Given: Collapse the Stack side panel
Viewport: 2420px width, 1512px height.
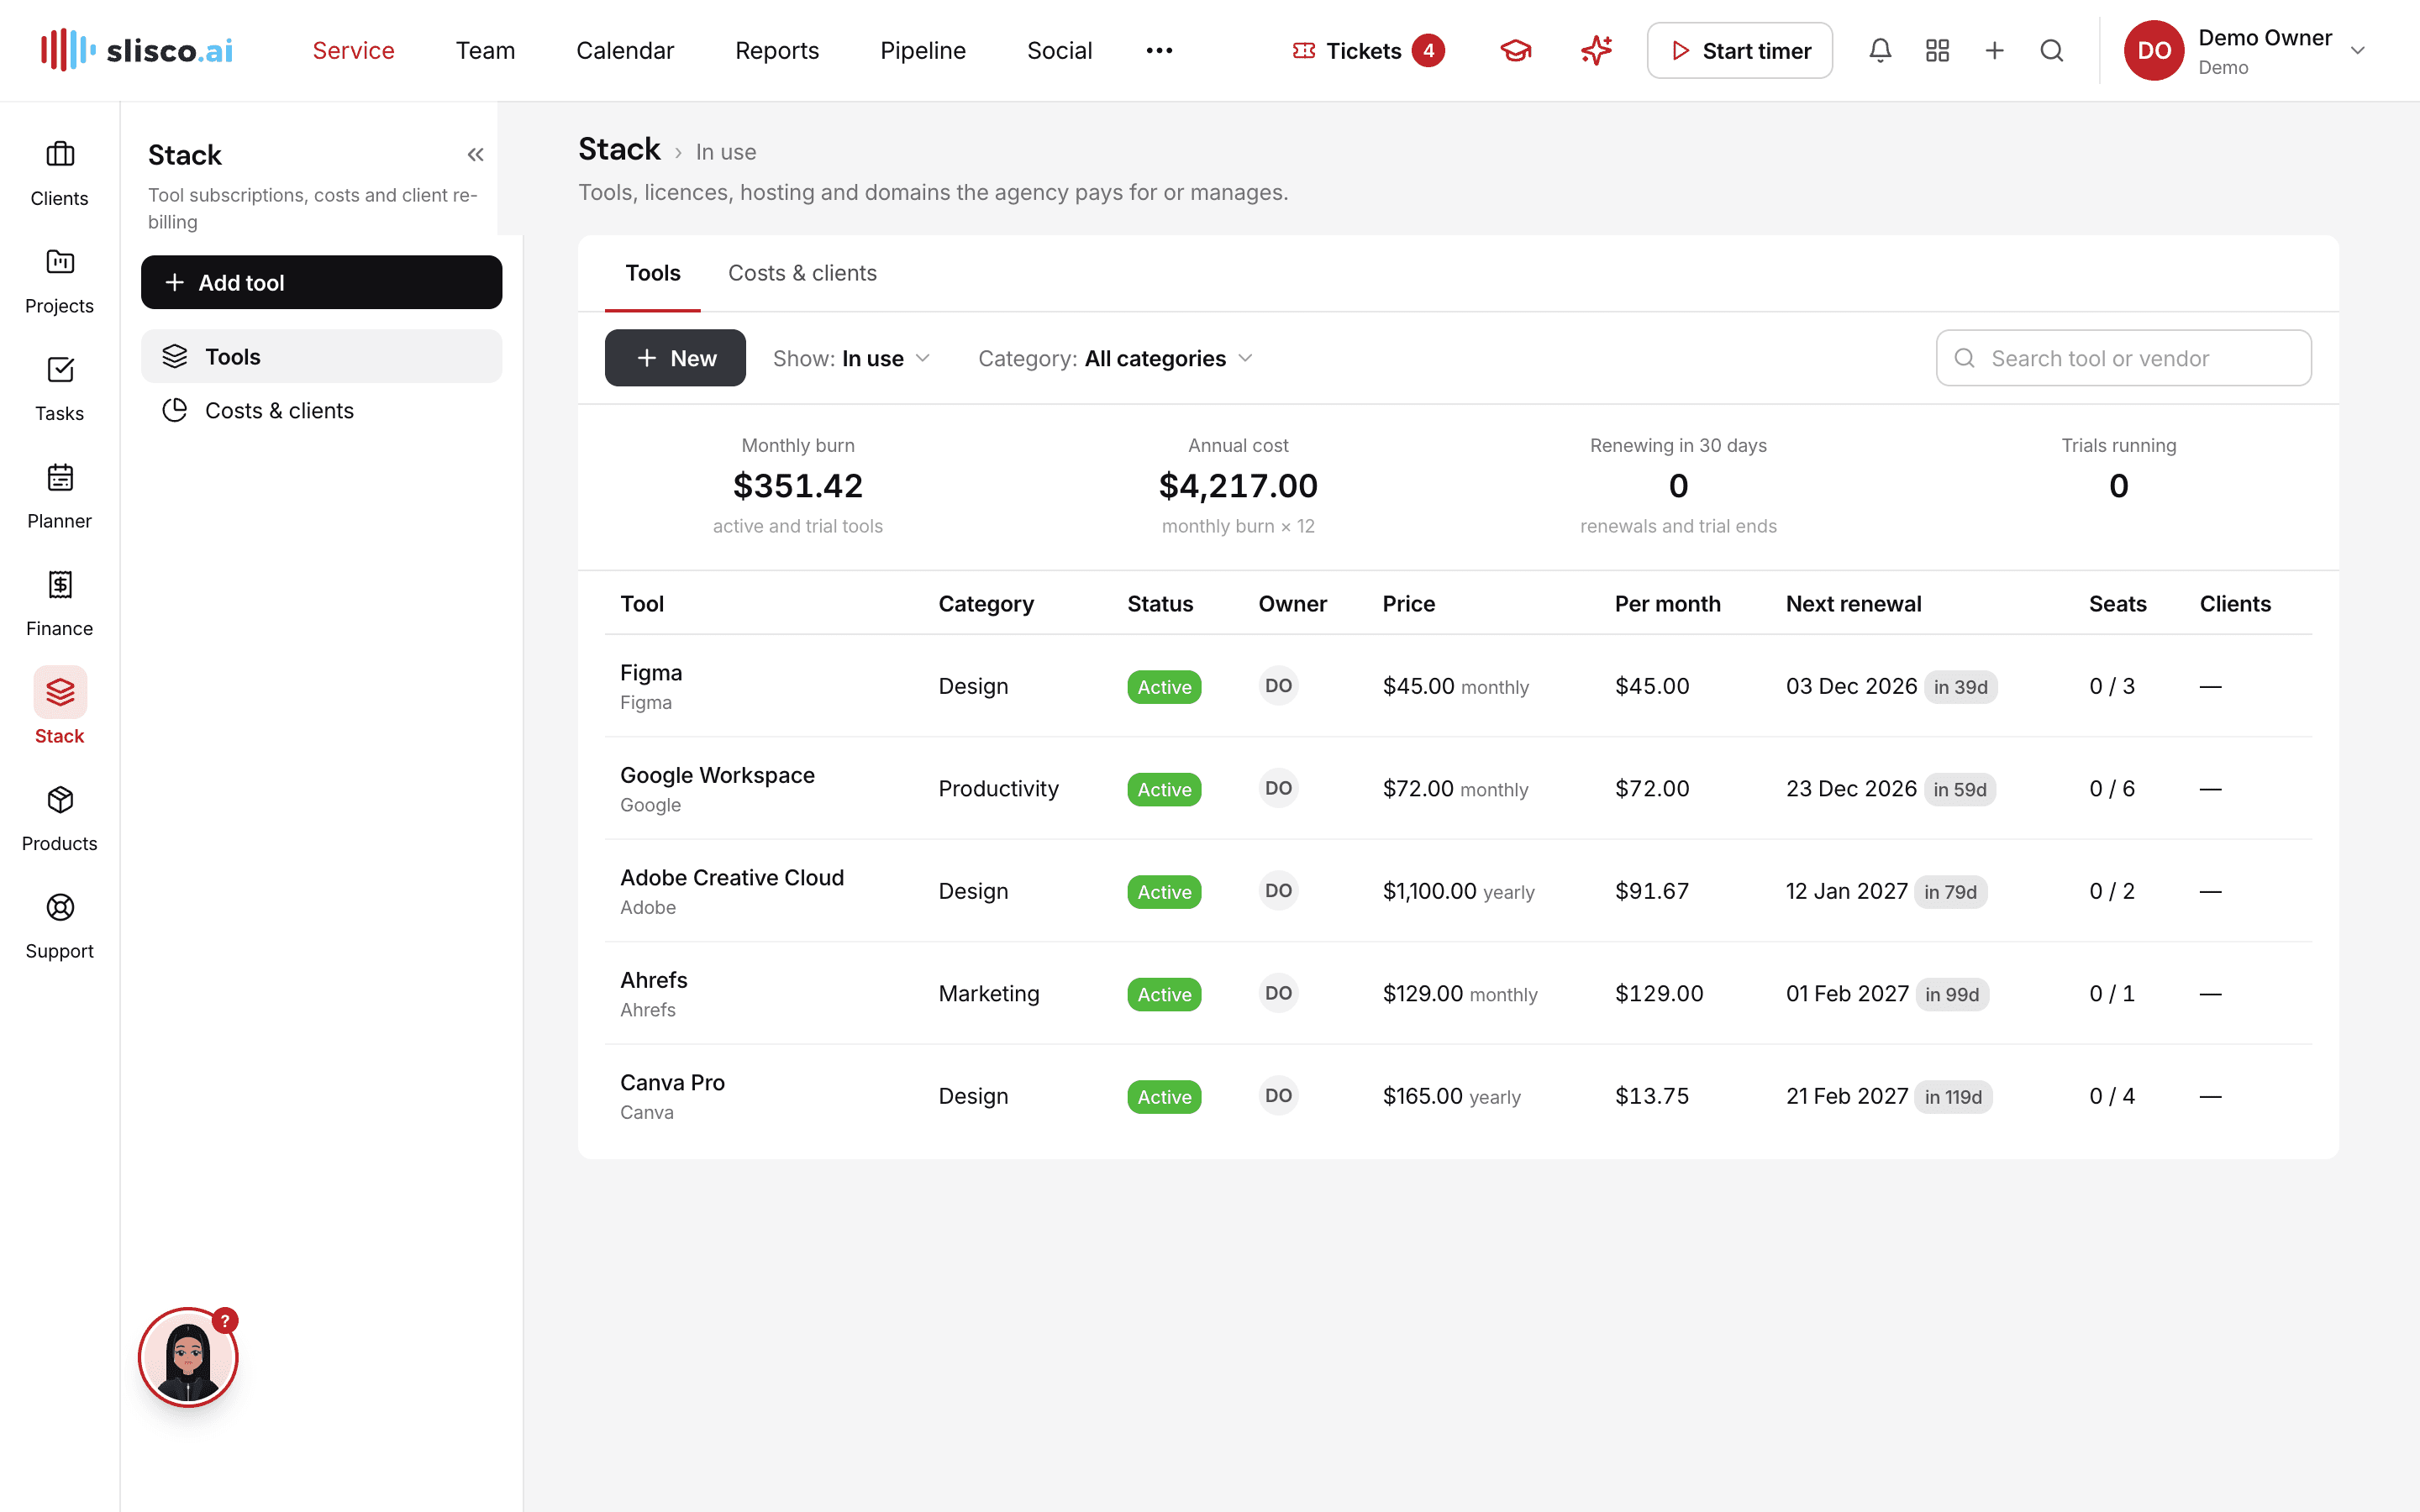Looking at the screenshot, I should (x=475, y=155).
